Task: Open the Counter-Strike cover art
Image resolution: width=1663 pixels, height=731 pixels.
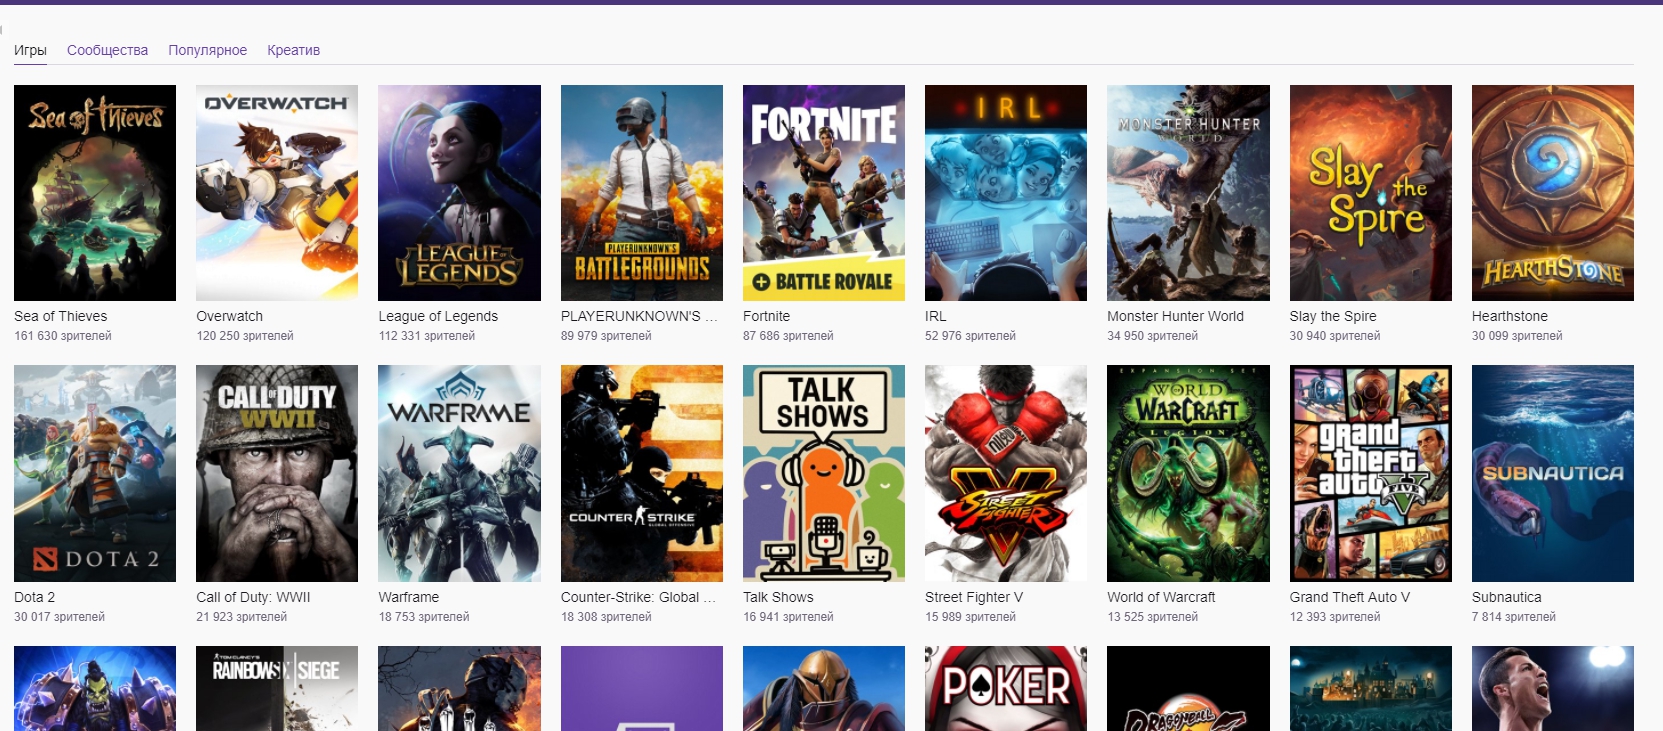Action: [642, 473]
